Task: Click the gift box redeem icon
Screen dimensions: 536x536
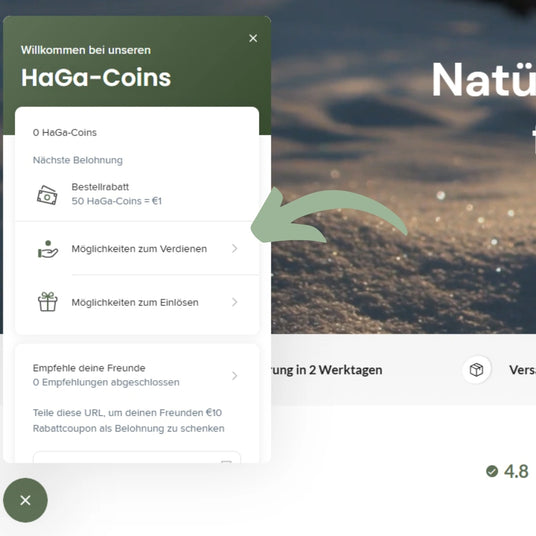Action: pyautogui.click(x=48, y=302)
